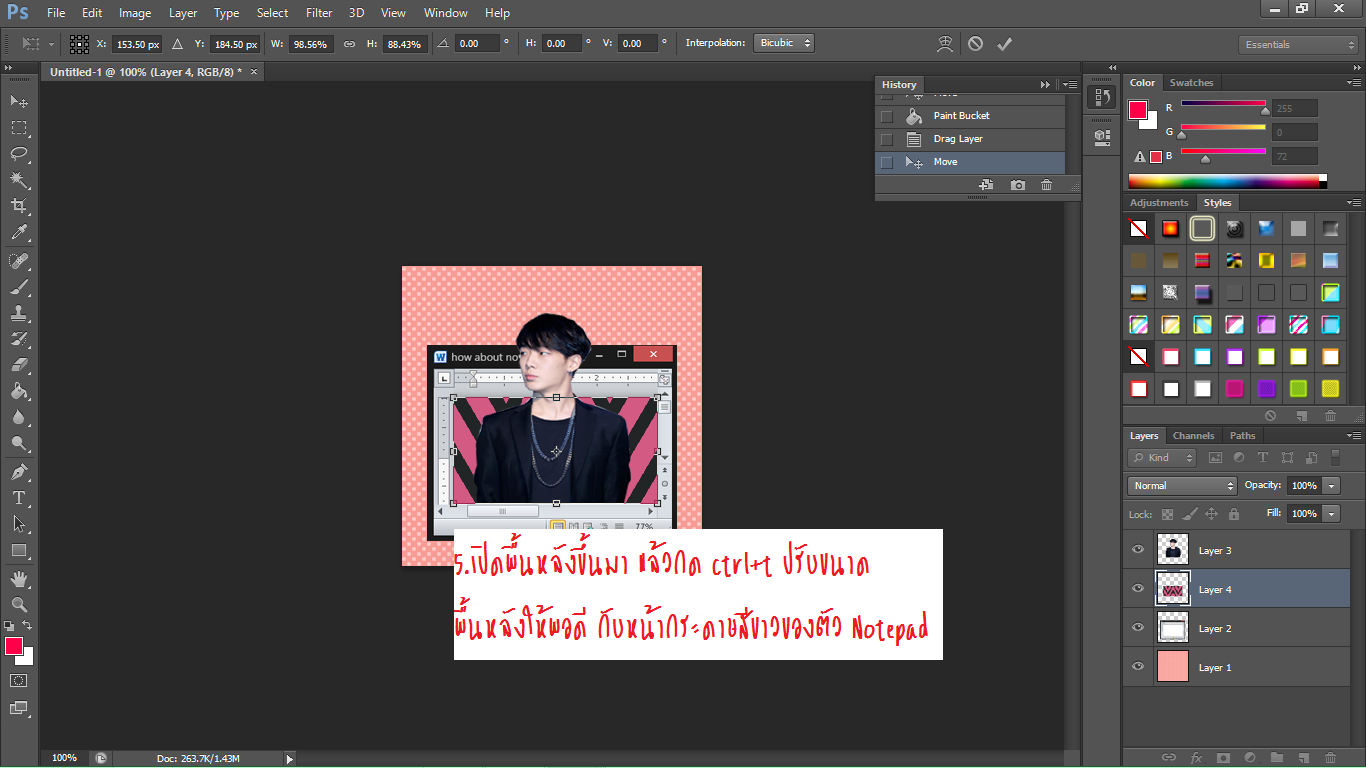Select the Rectangle shape tool

[x=19, y=551]
